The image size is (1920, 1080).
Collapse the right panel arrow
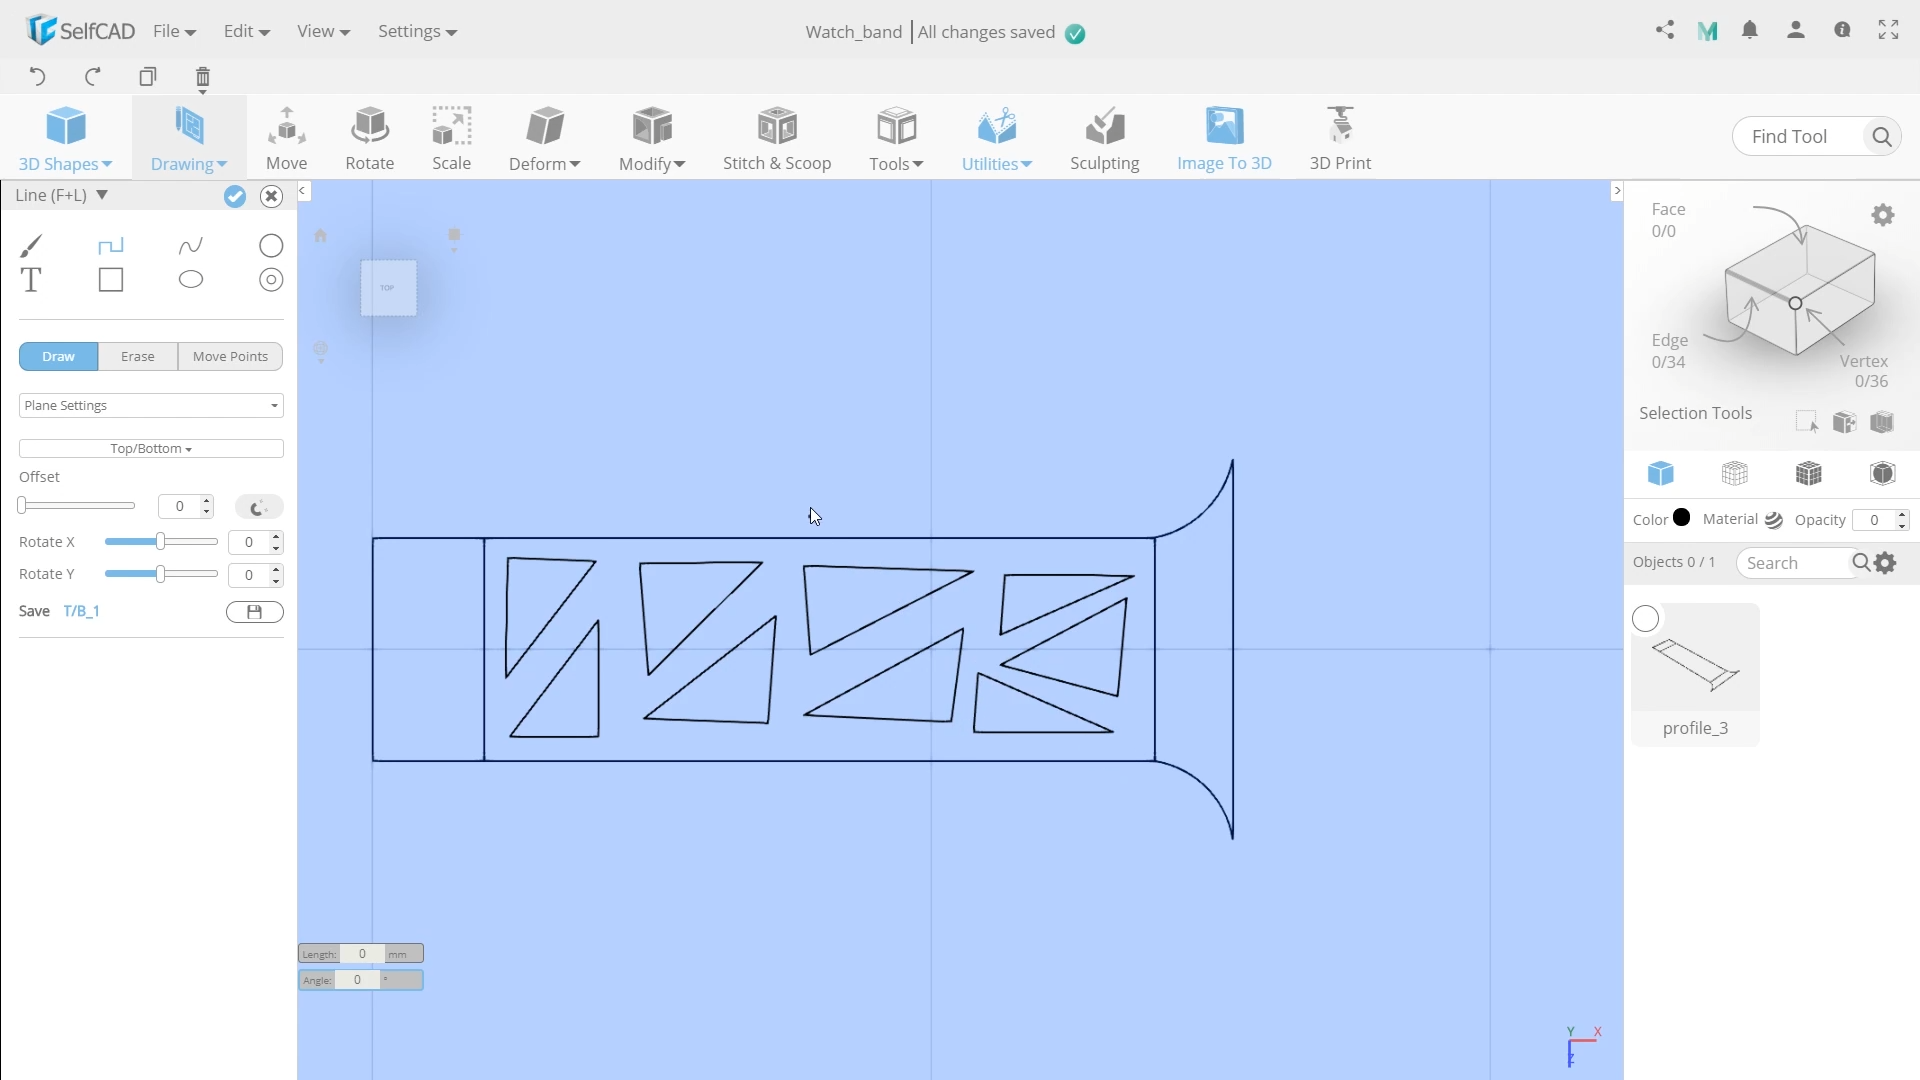point(1617,190)
